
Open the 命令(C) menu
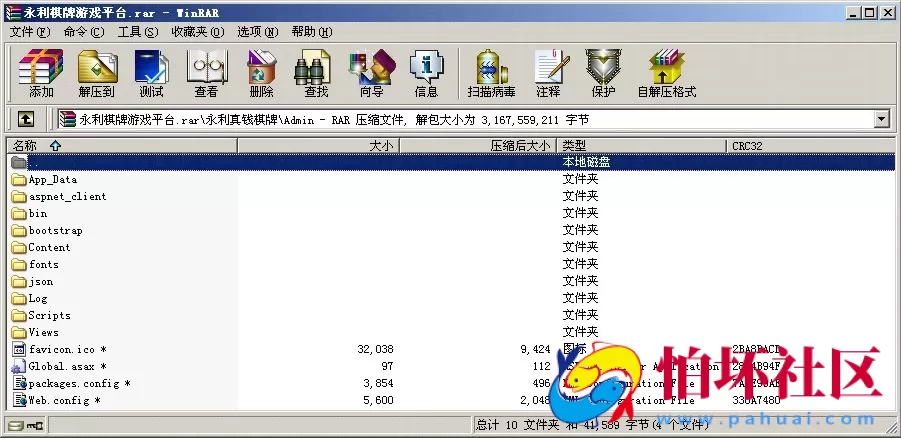[84, 32]
